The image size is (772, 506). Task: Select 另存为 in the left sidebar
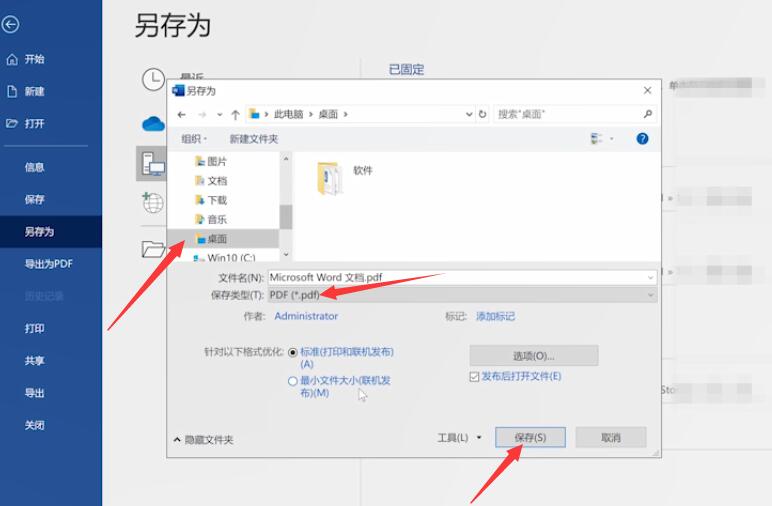click(x=39, y=232)
